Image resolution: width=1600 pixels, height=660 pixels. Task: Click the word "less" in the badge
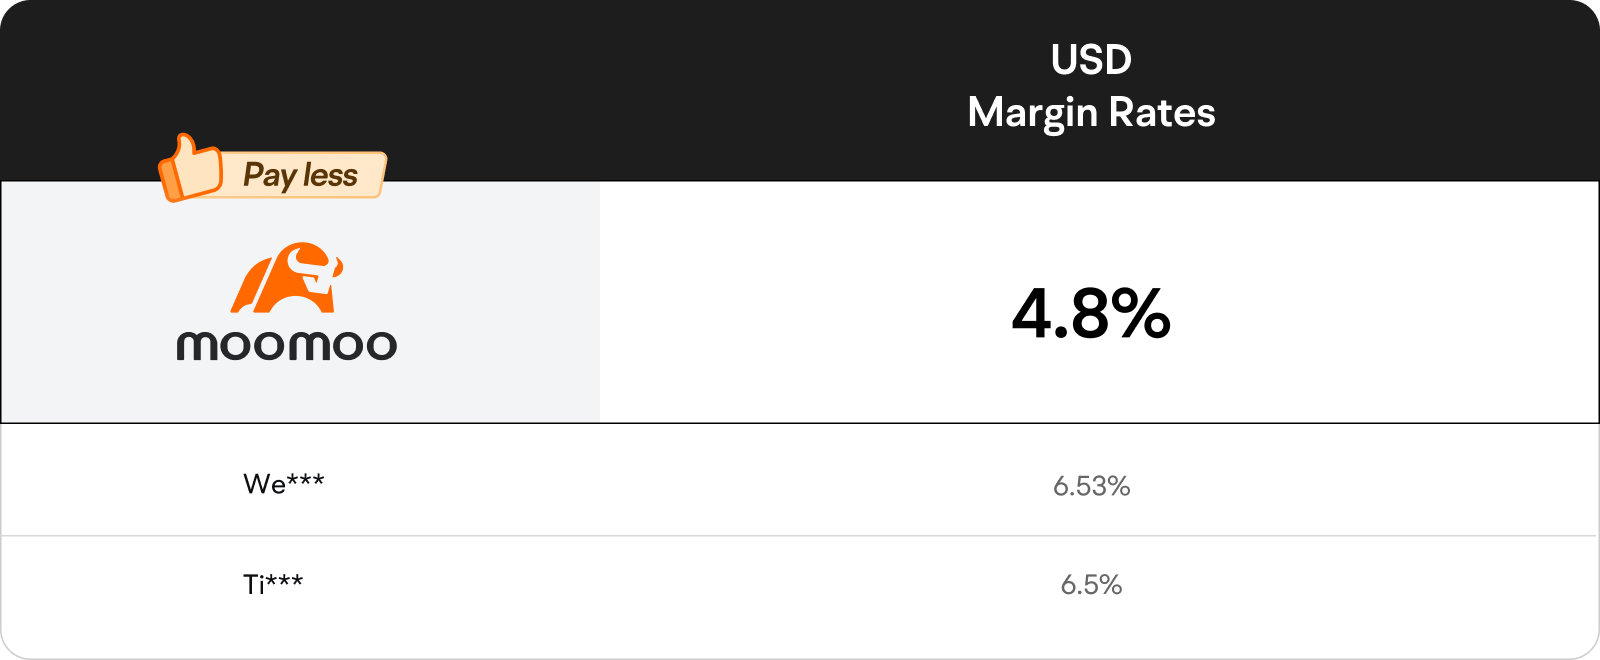tap(330, 175)
